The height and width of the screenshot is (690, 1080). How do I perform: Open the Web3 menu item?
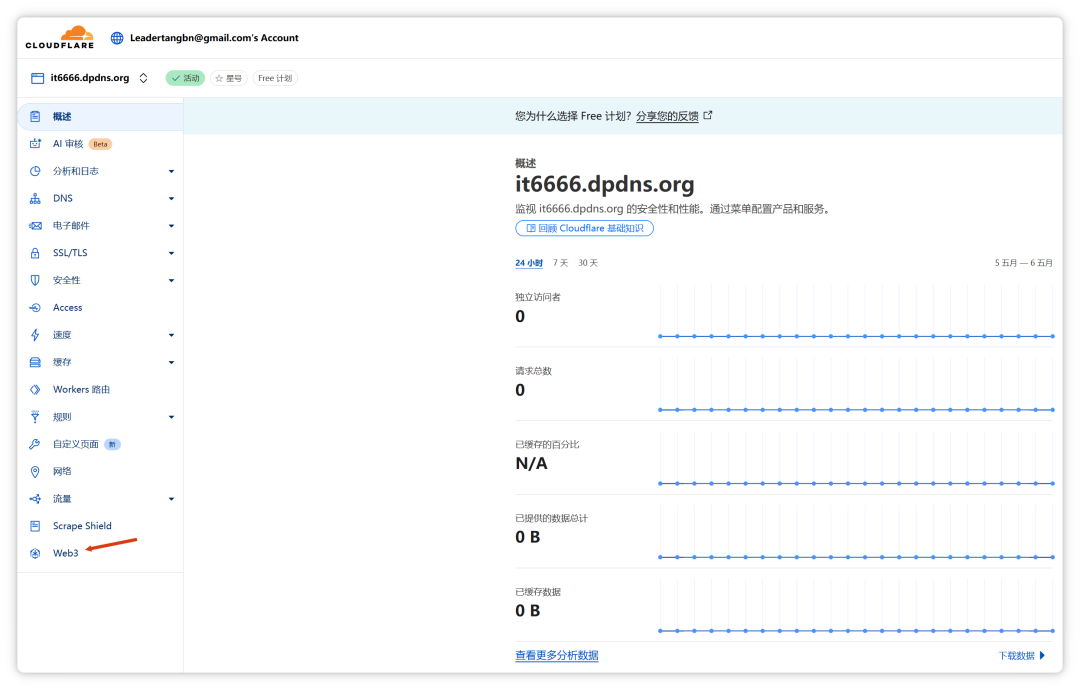[x=101, y=554]
